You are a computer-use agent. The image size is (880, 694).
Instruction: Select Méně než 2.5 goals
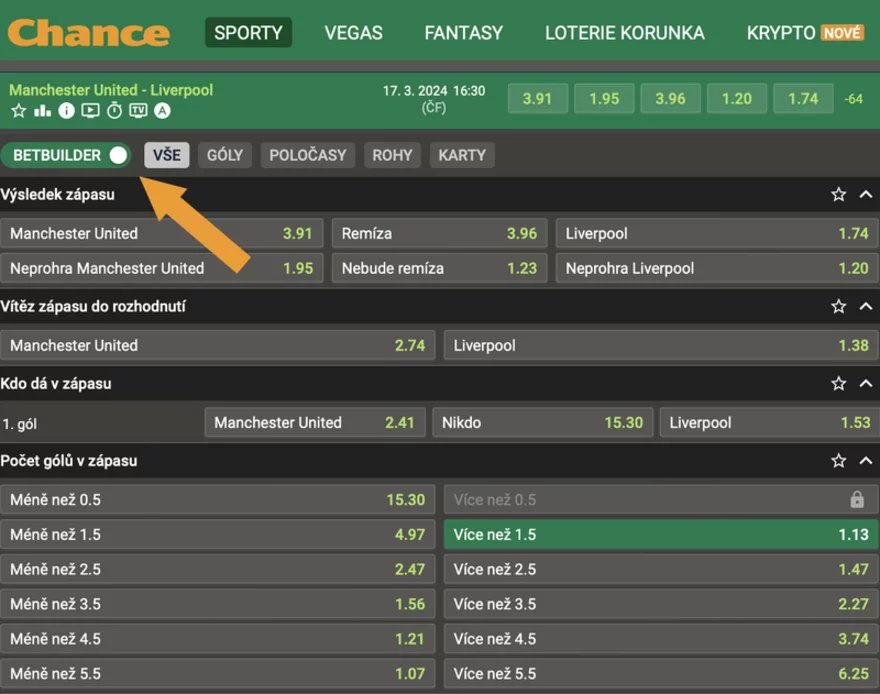(218, 569)
